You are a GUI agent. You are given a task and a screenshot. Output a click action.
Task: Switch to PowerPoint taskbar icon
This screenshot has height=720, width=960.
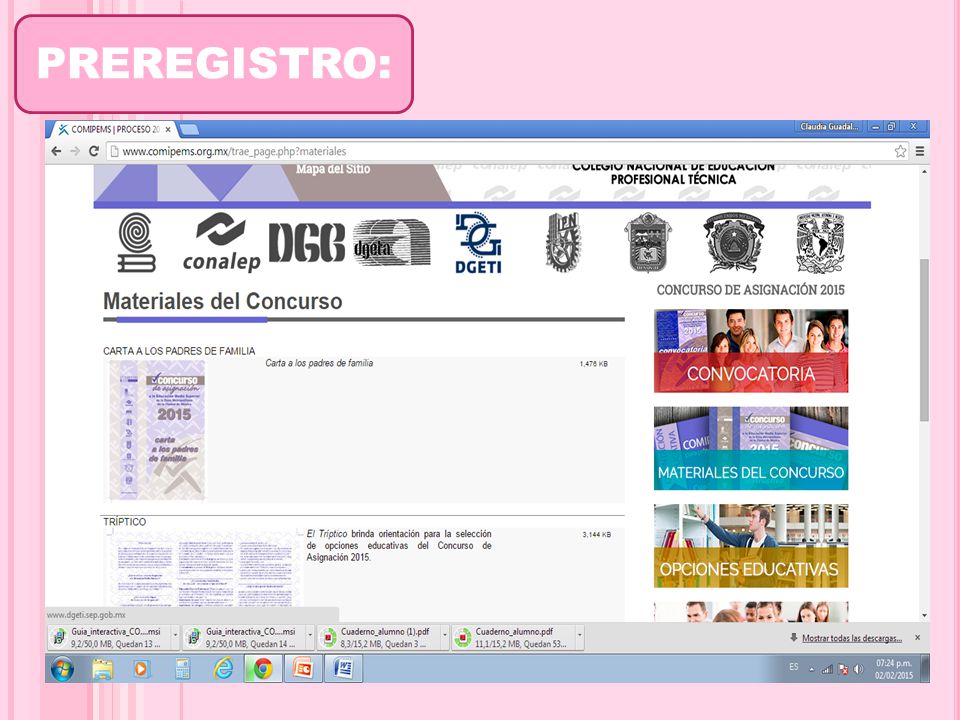tap(303, 669)
